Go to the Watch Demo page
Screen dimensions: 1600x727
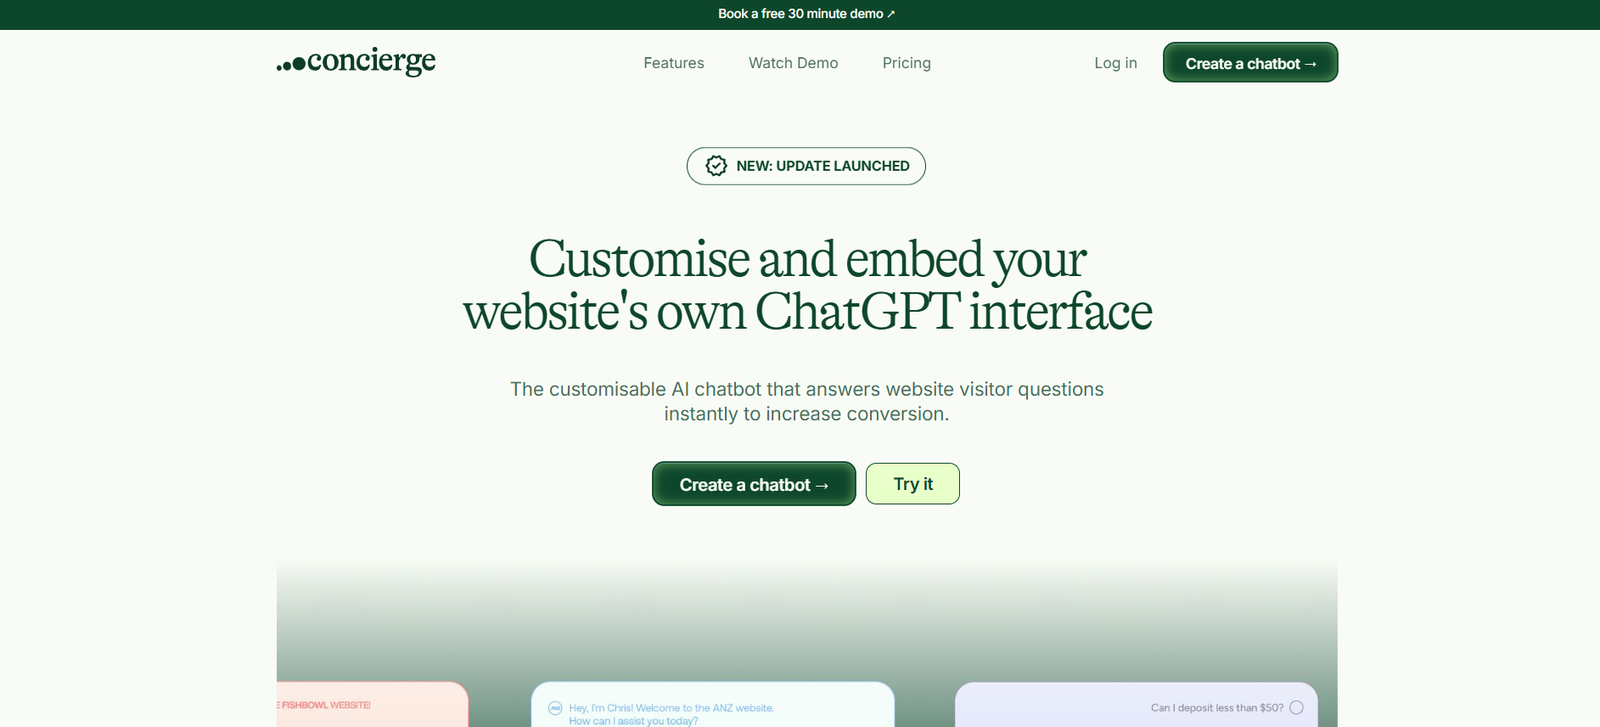[793, 63]
